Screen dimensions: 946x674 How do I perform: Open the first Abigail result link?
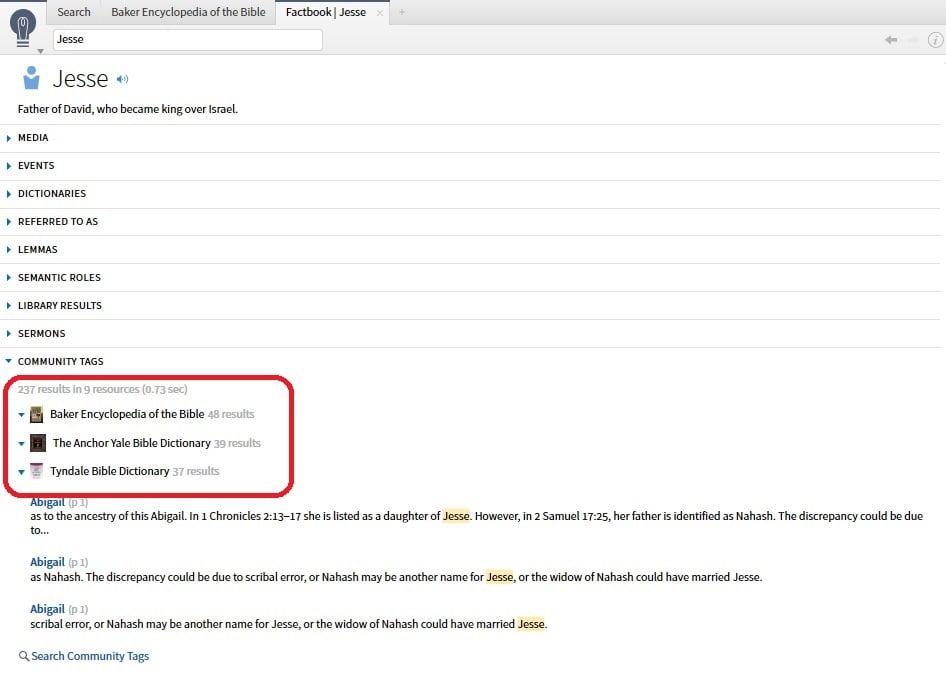point(47,502)
